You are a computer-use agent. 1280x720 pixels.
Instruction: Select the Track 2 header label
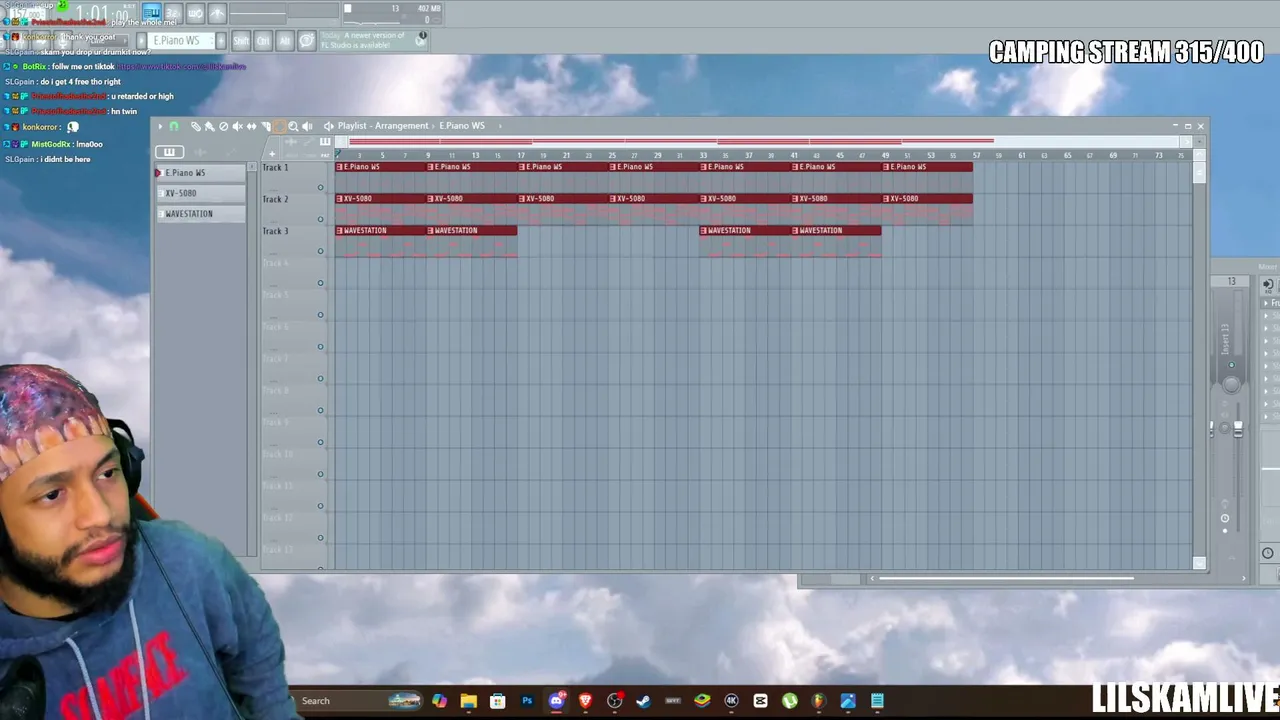[275, 199]
